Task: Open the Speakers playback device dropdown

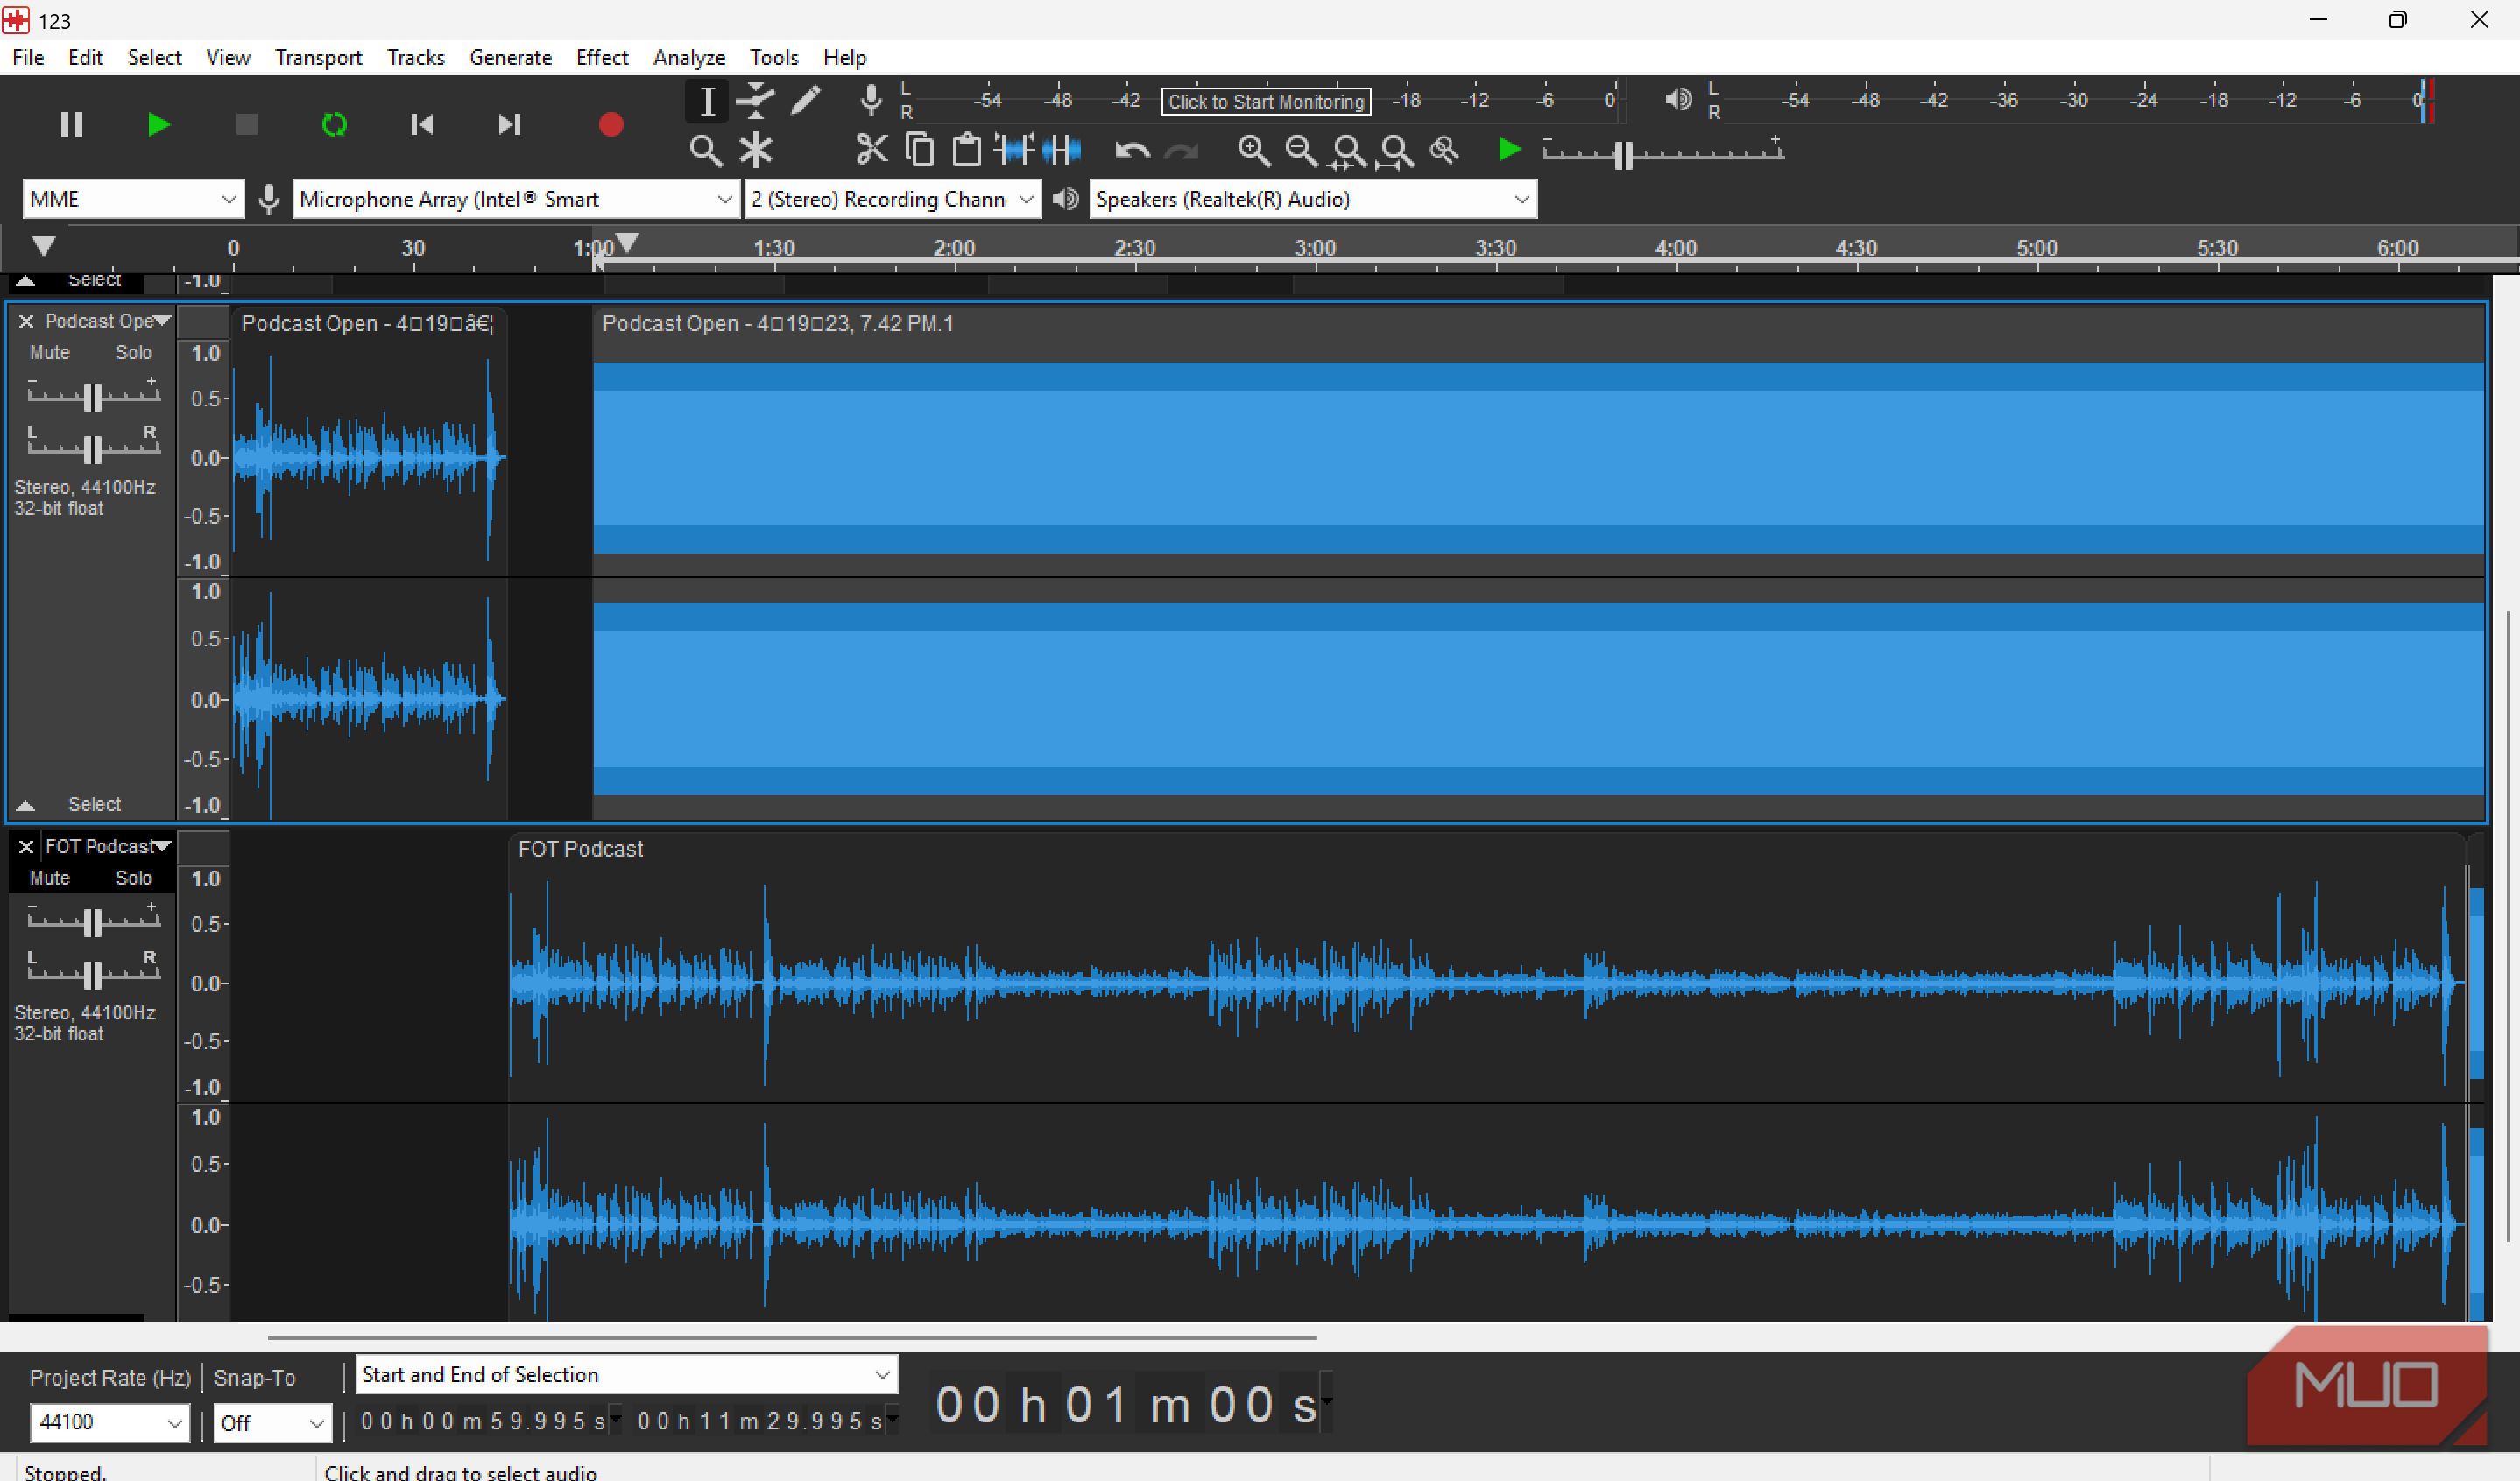Action: 1312,199
